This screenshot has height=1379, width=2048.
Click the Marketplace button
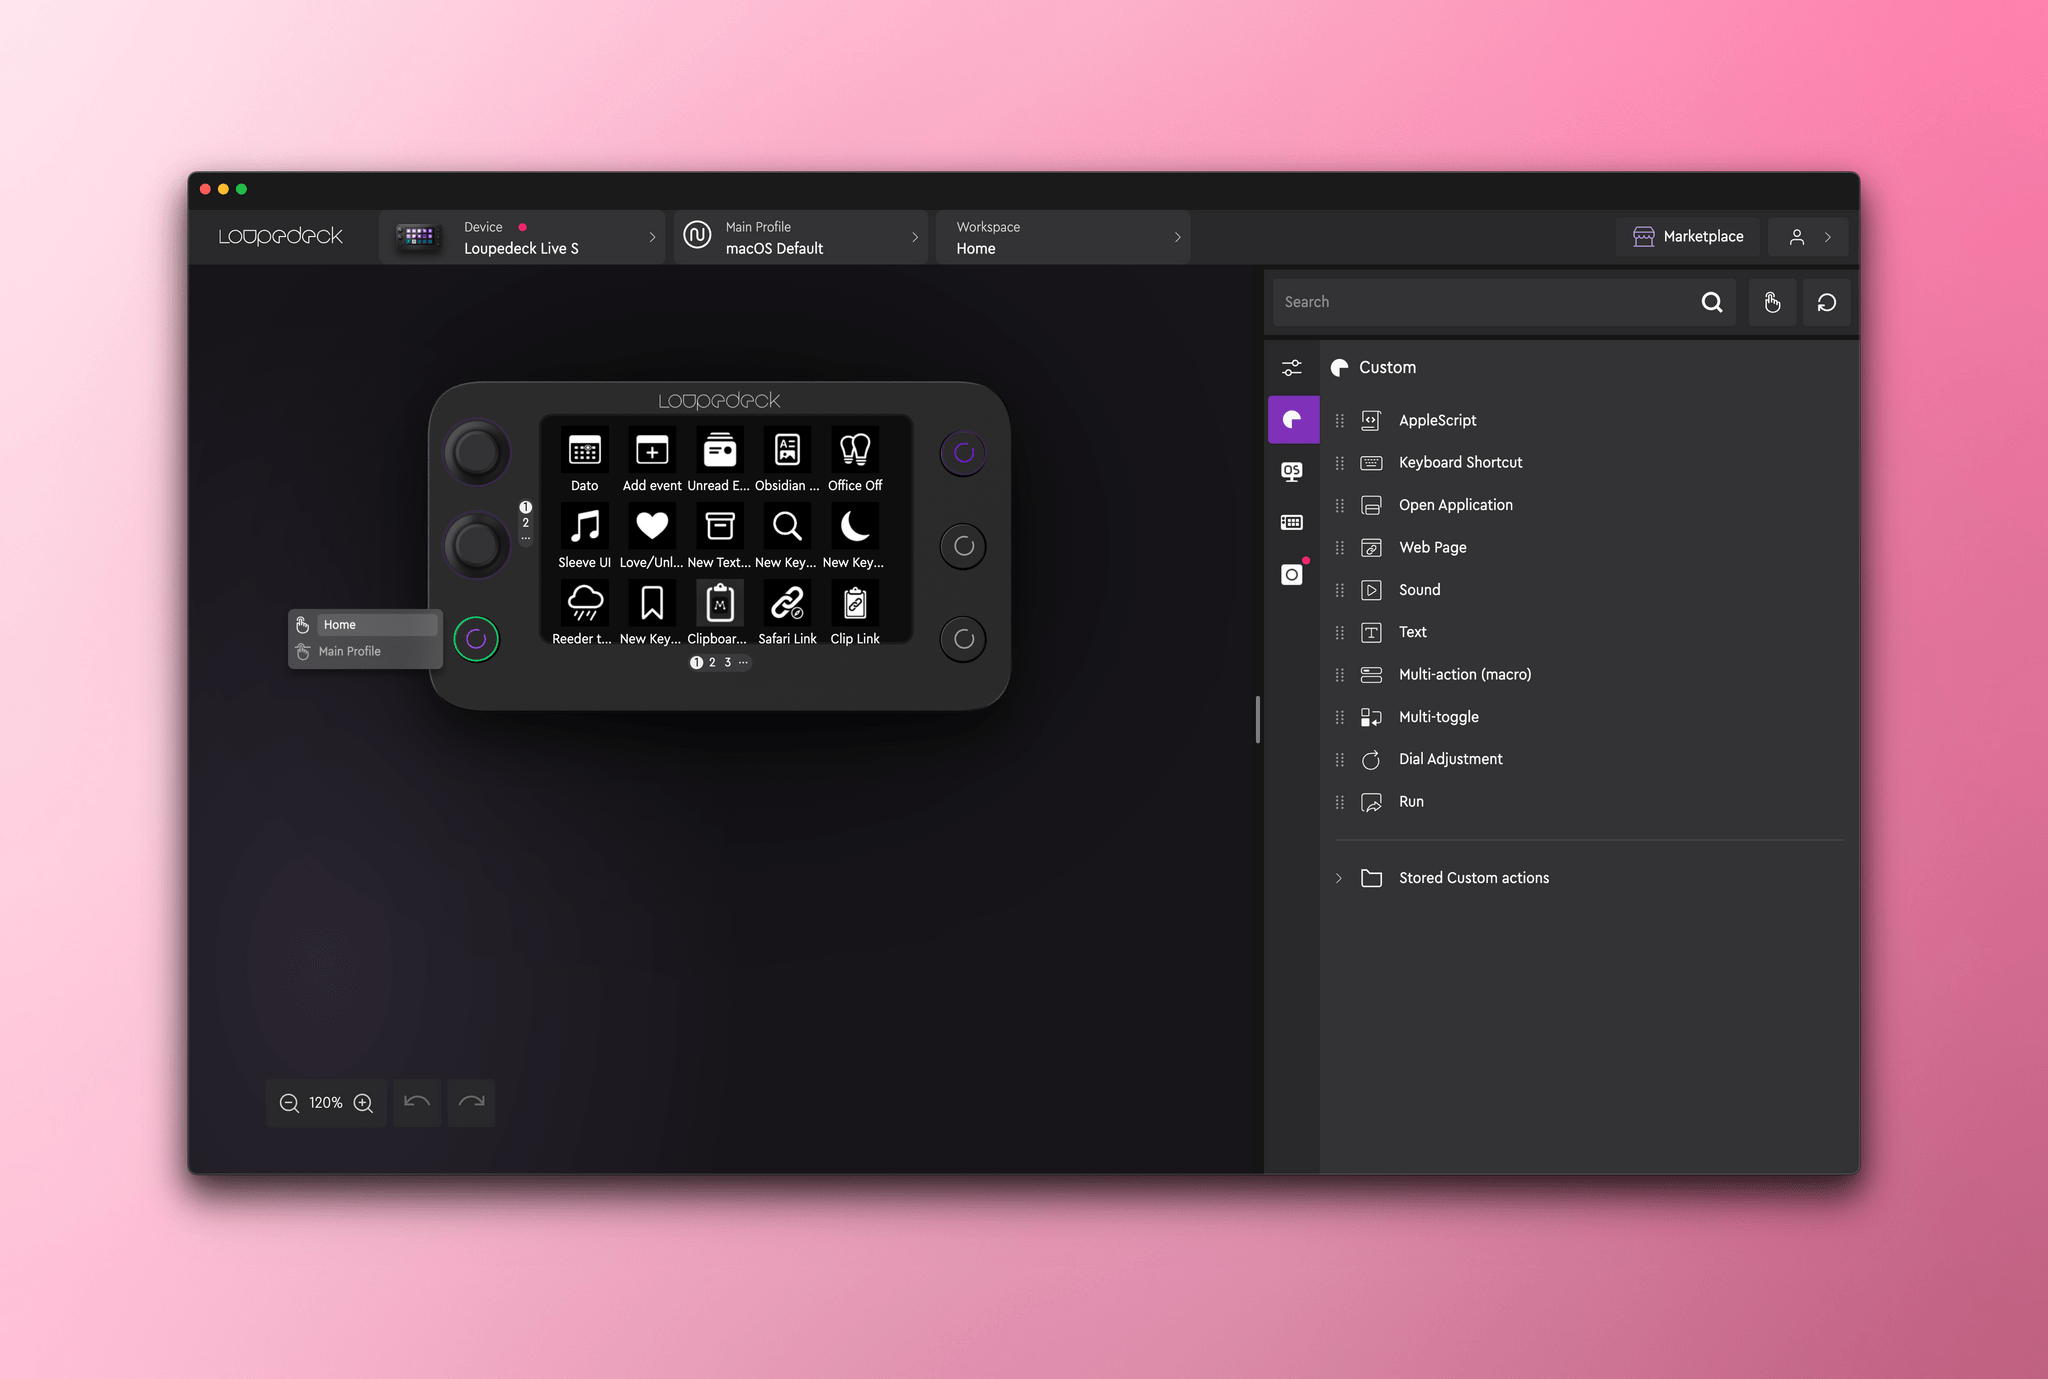pos(1688,235)
